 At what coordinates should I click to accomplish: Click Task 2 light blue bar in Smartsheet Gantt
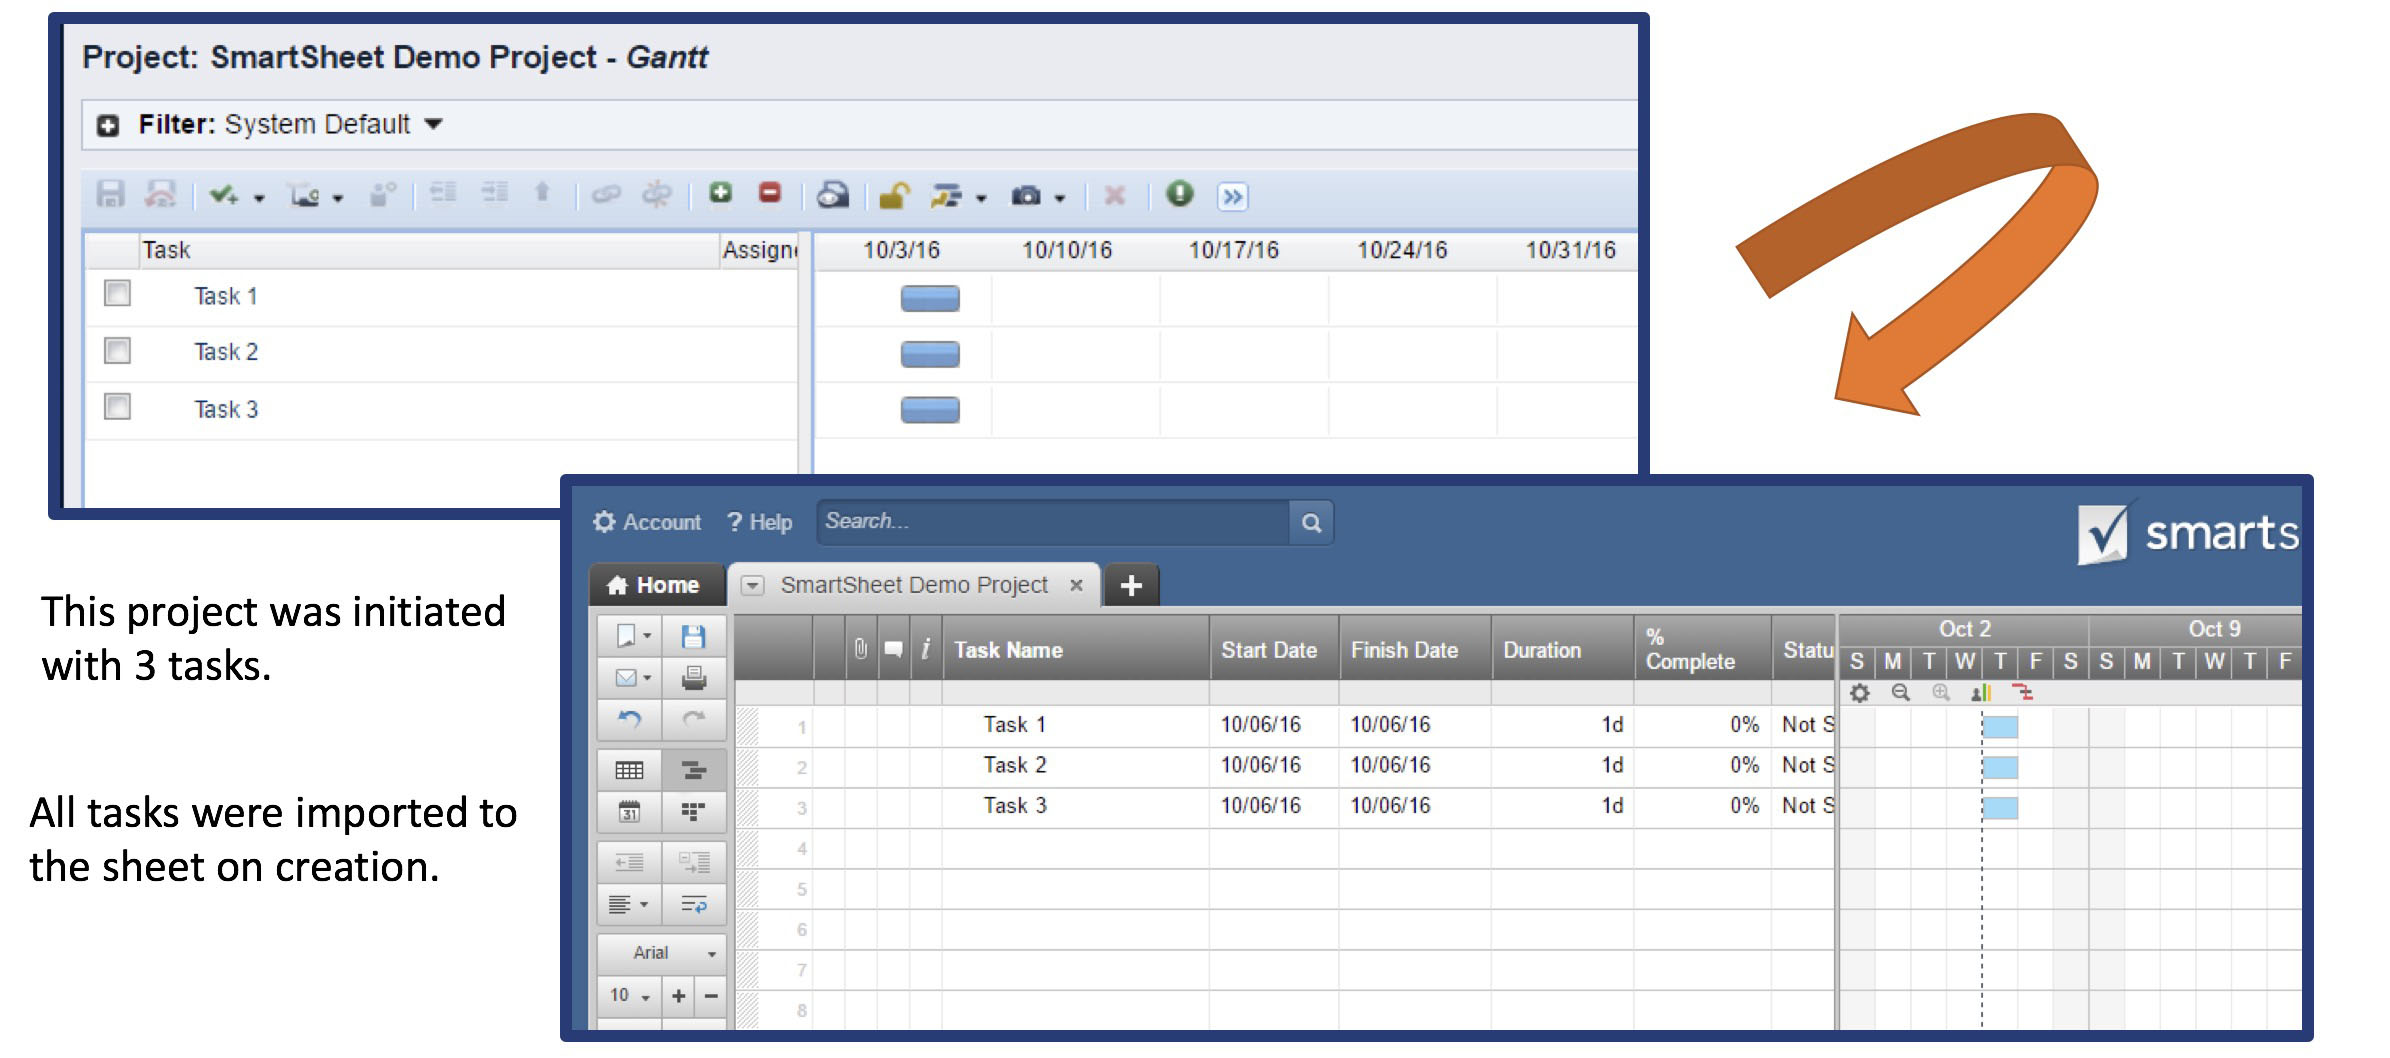2000,767
